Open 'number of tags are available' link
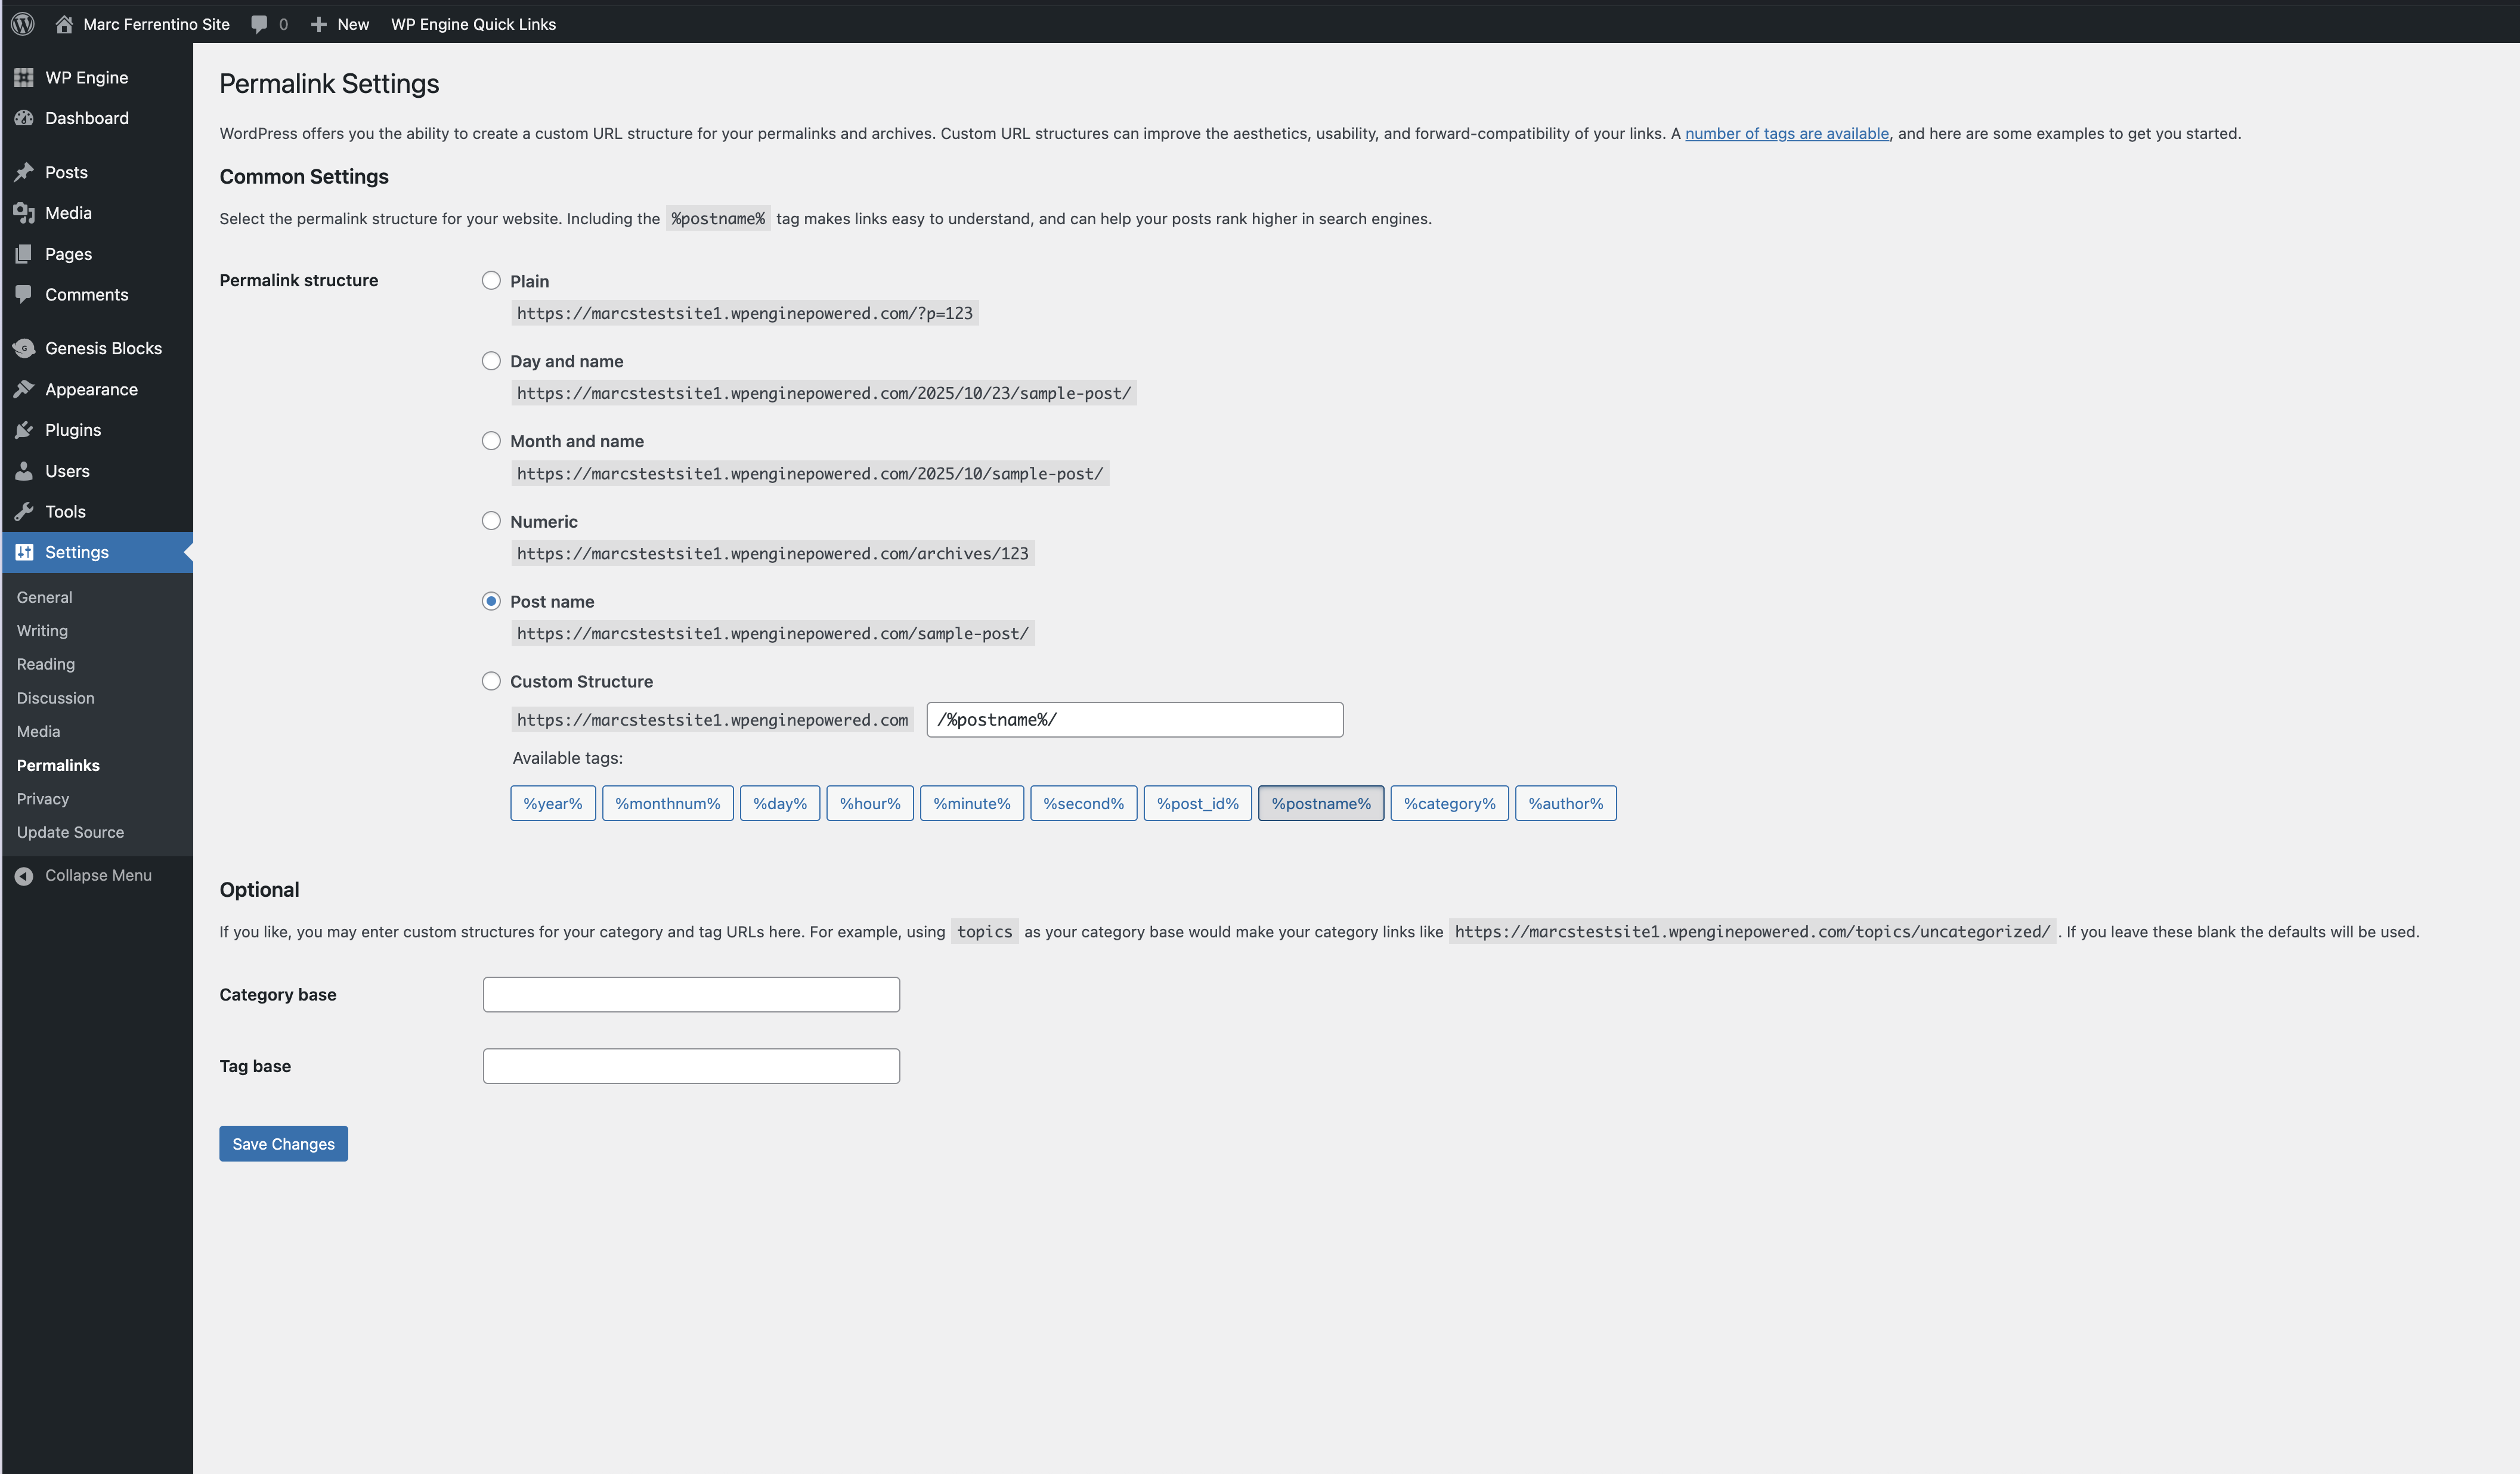2520x1474 pixels. click(1787, 133)
